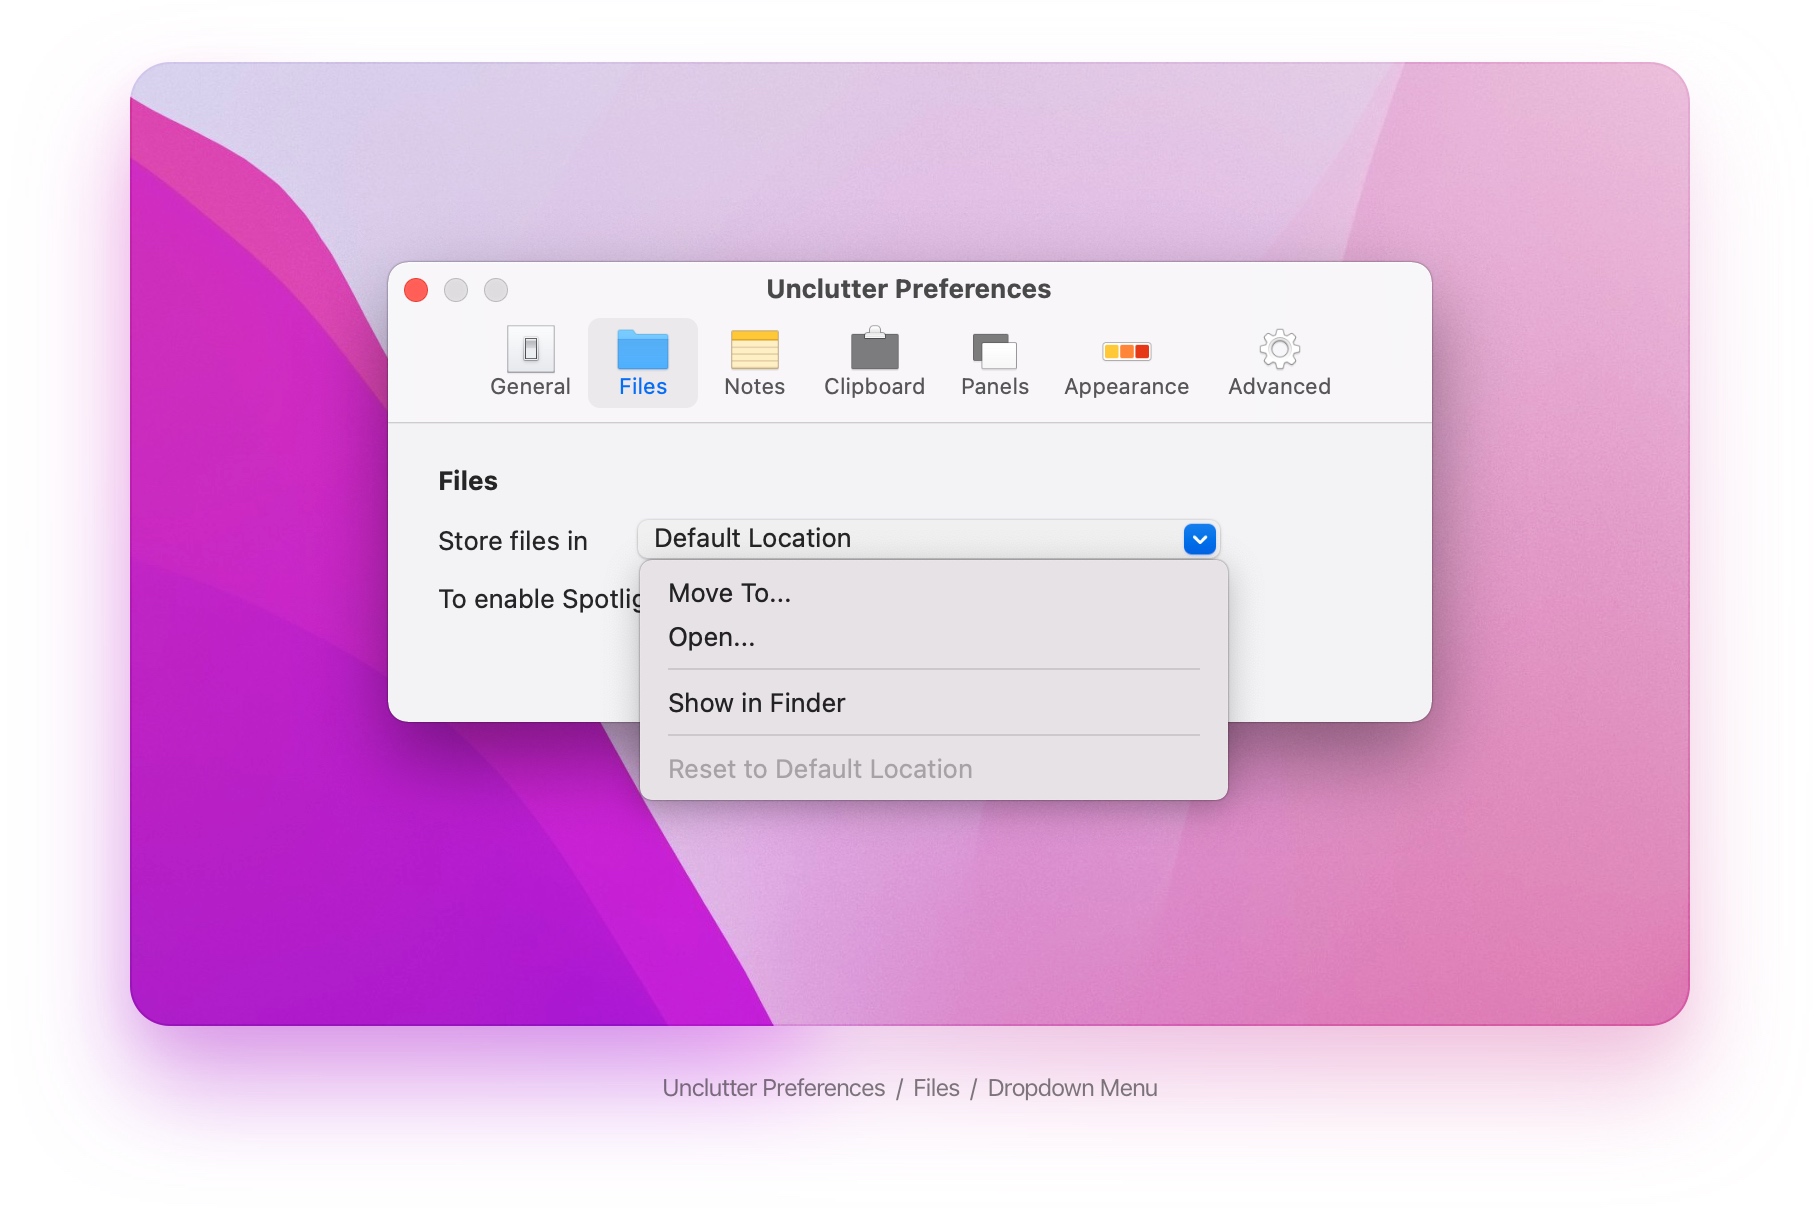The image size is (1820, 1208).
Task: Switch to the Notes preferences pane
Action: tap(754, 362)
